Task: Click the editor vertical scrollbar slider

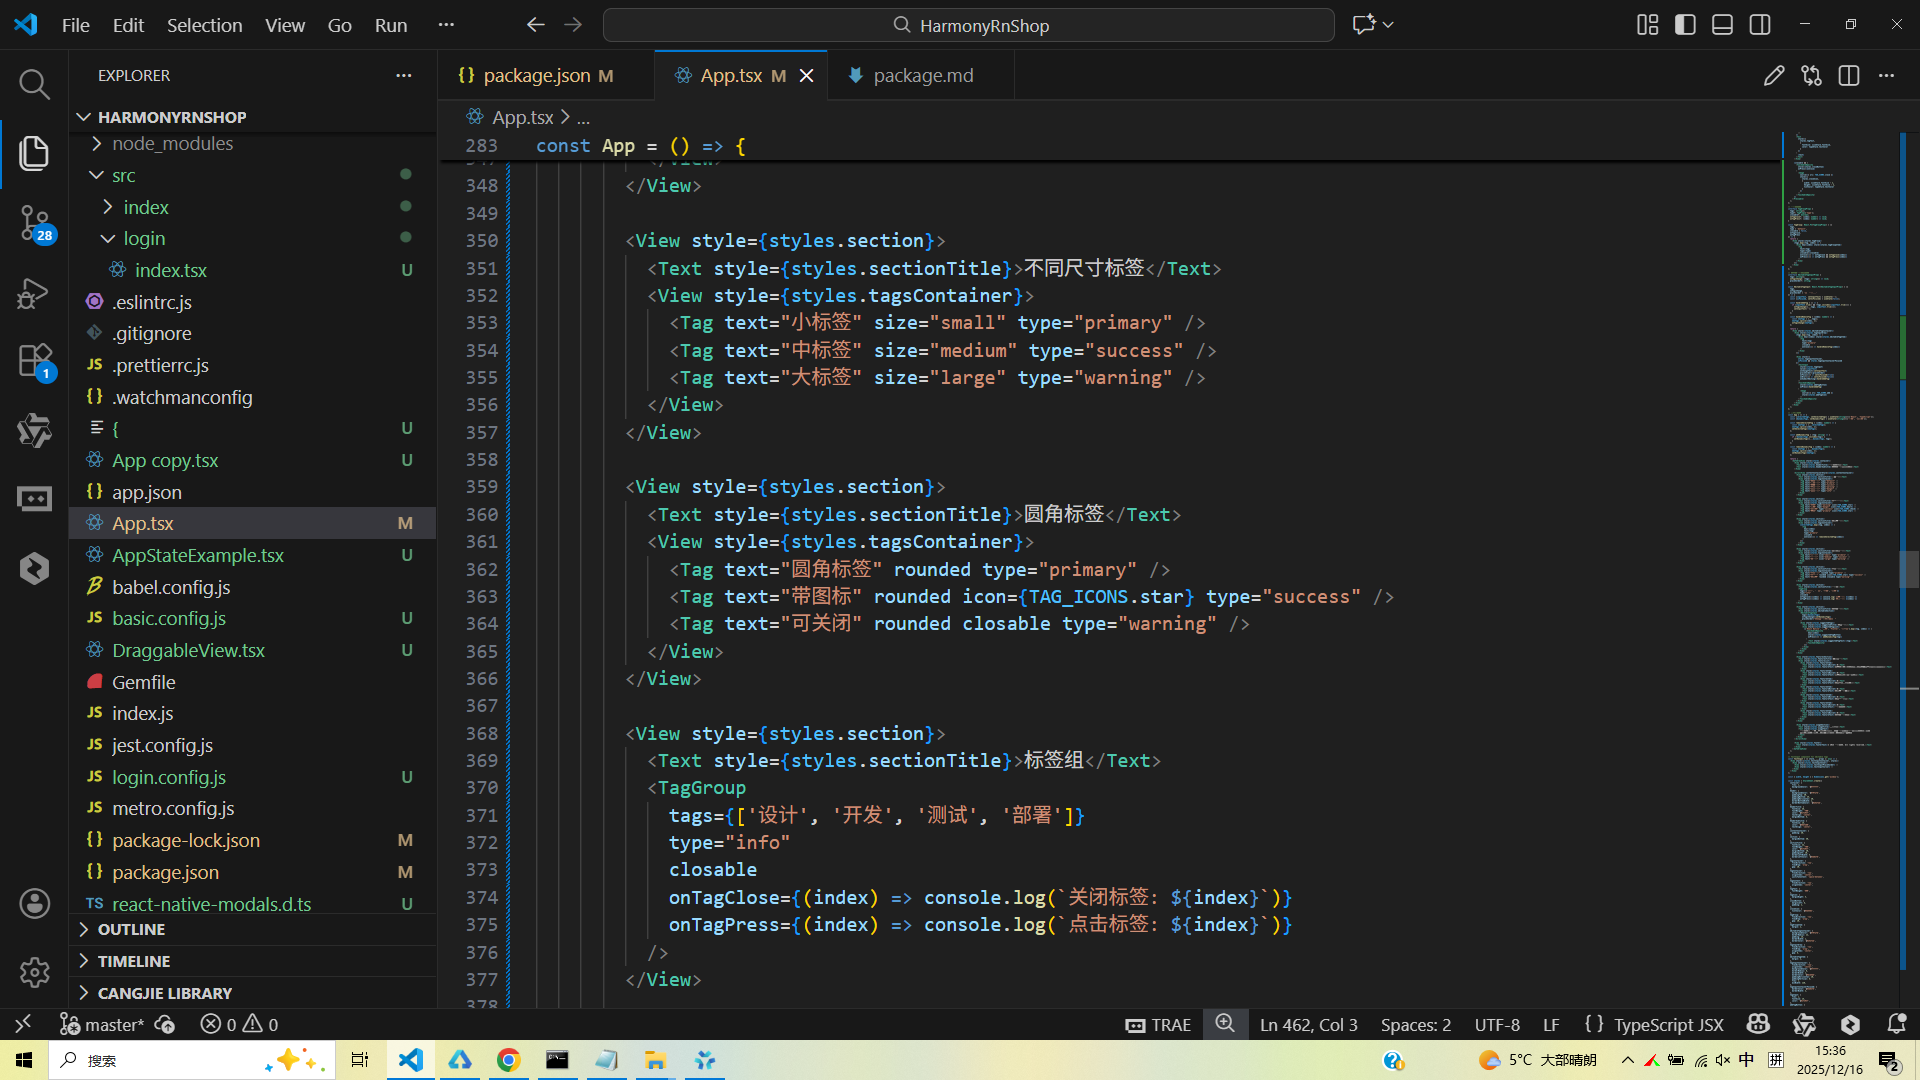Action: [x=1908, y=570]
